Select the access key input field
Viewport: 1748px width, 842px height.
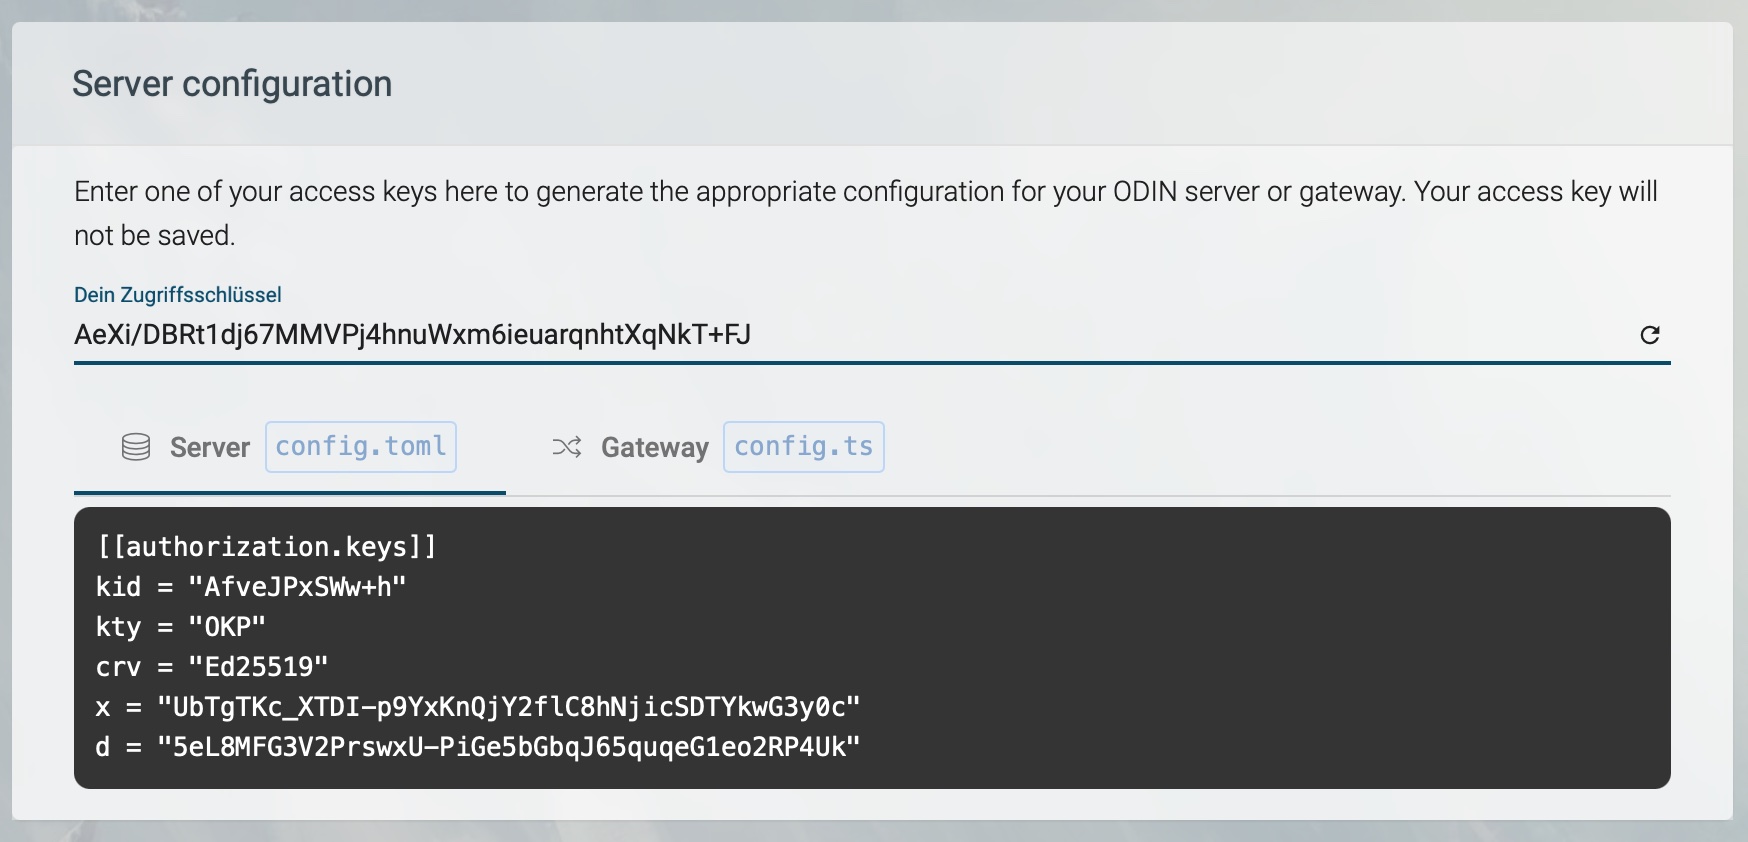click(x=600, y=336)
